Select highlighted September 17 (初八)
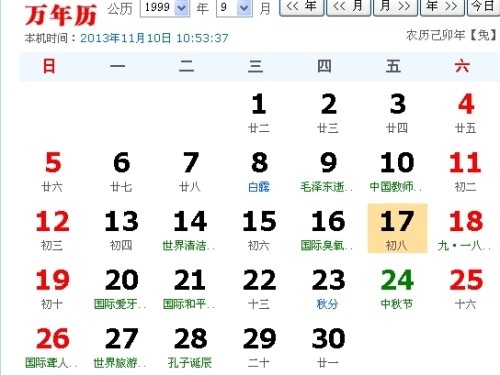This screenshot has height=375, width=500. (x=397, y=229)
